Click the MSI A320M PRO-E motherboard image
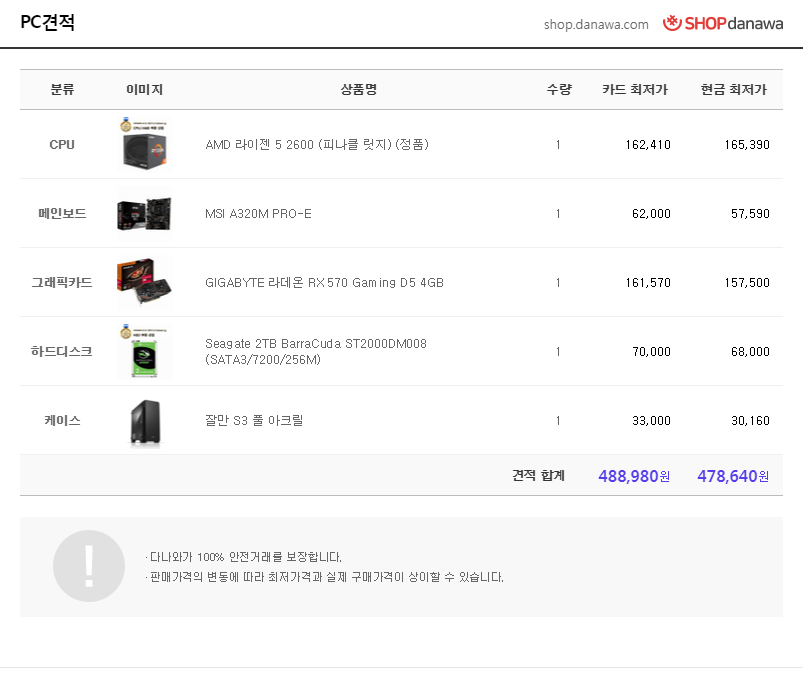Viewport: 803px width, 700px height. click(x=144, y=213)
